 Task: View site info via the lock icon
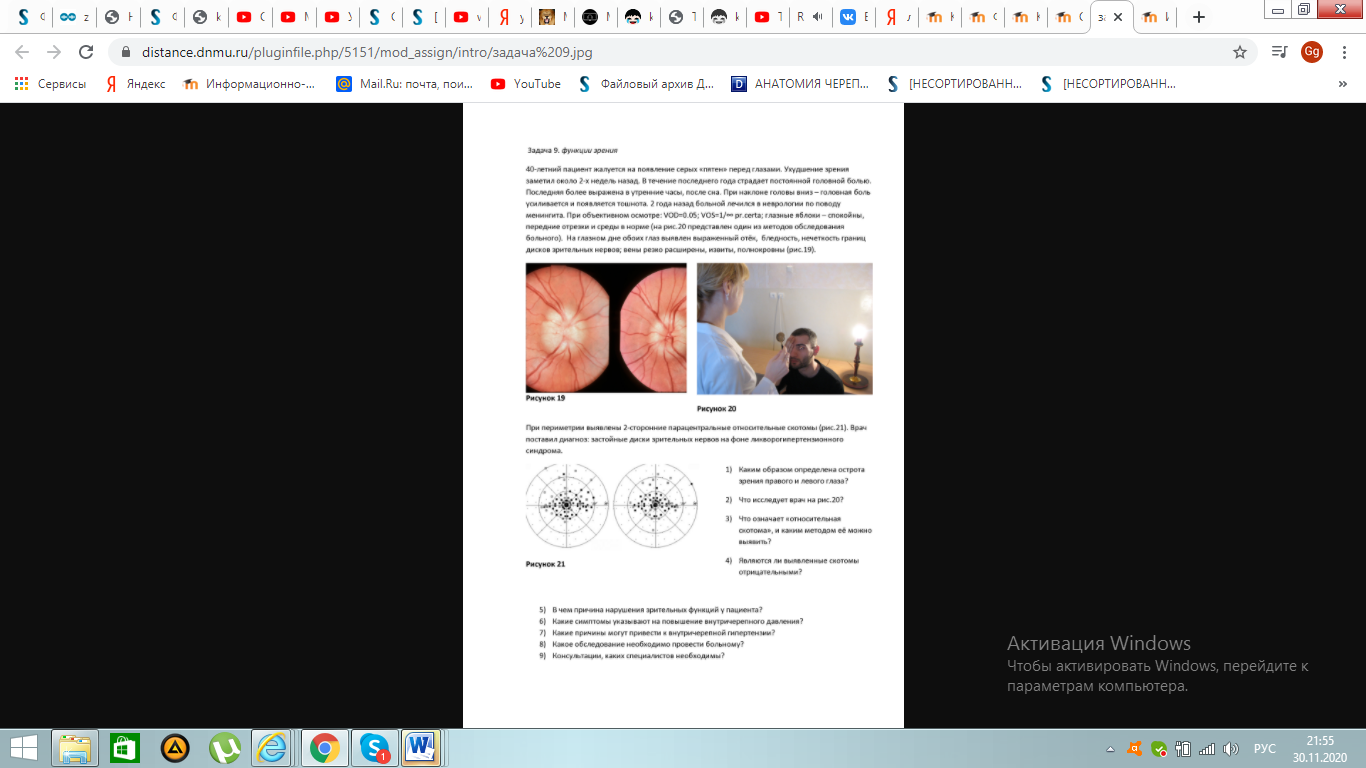125,52
